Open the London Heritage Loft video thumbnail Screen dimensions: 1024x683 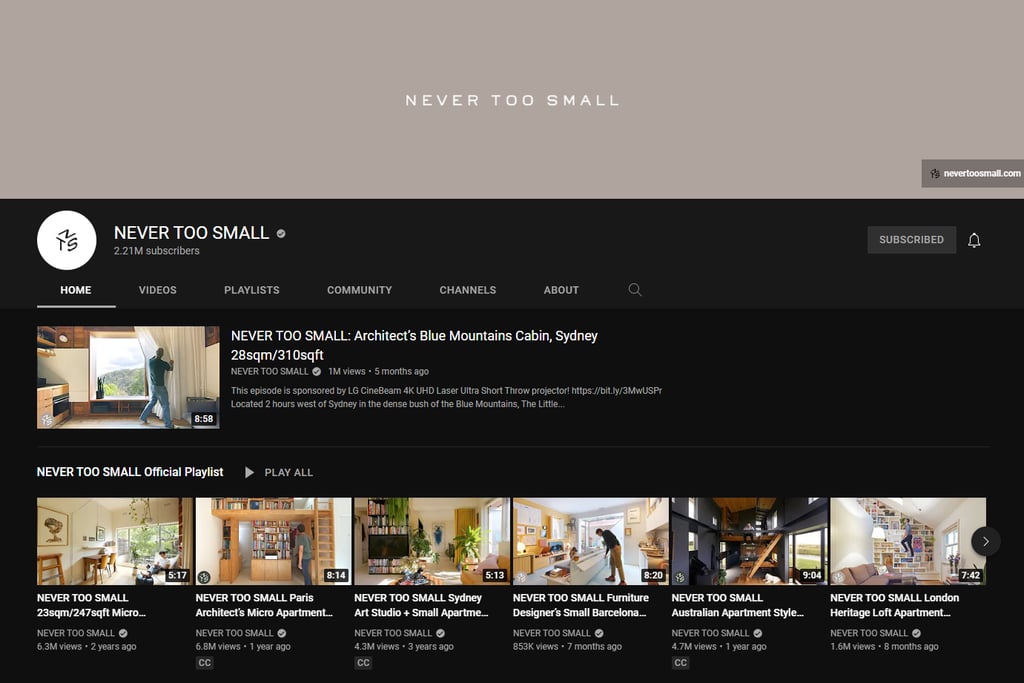point(908,541)
